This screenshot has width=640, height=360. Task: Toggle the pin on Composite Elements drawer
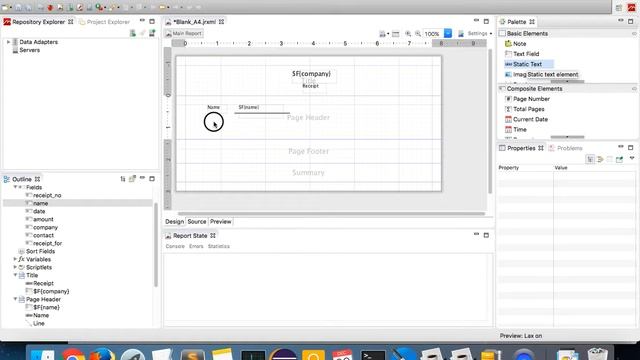pos(634,89)
